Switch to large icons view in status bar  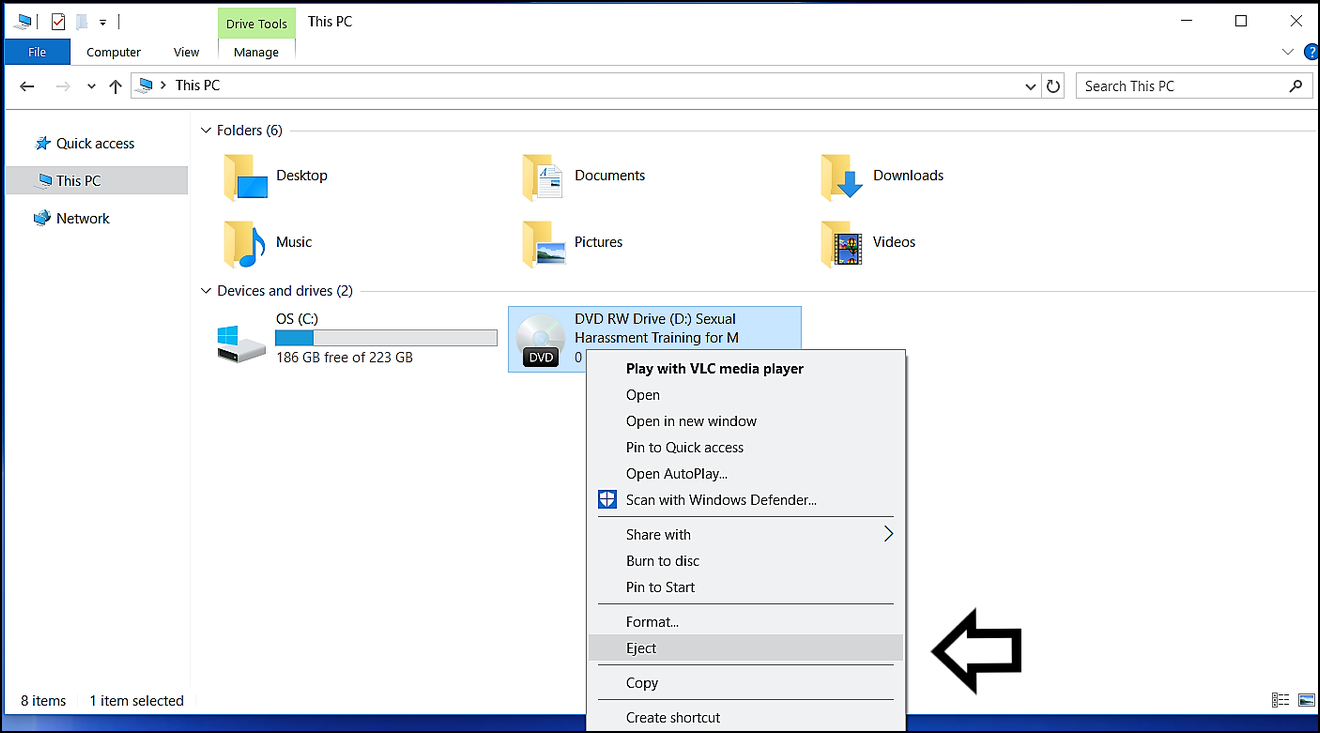[x=1306, y=700]
